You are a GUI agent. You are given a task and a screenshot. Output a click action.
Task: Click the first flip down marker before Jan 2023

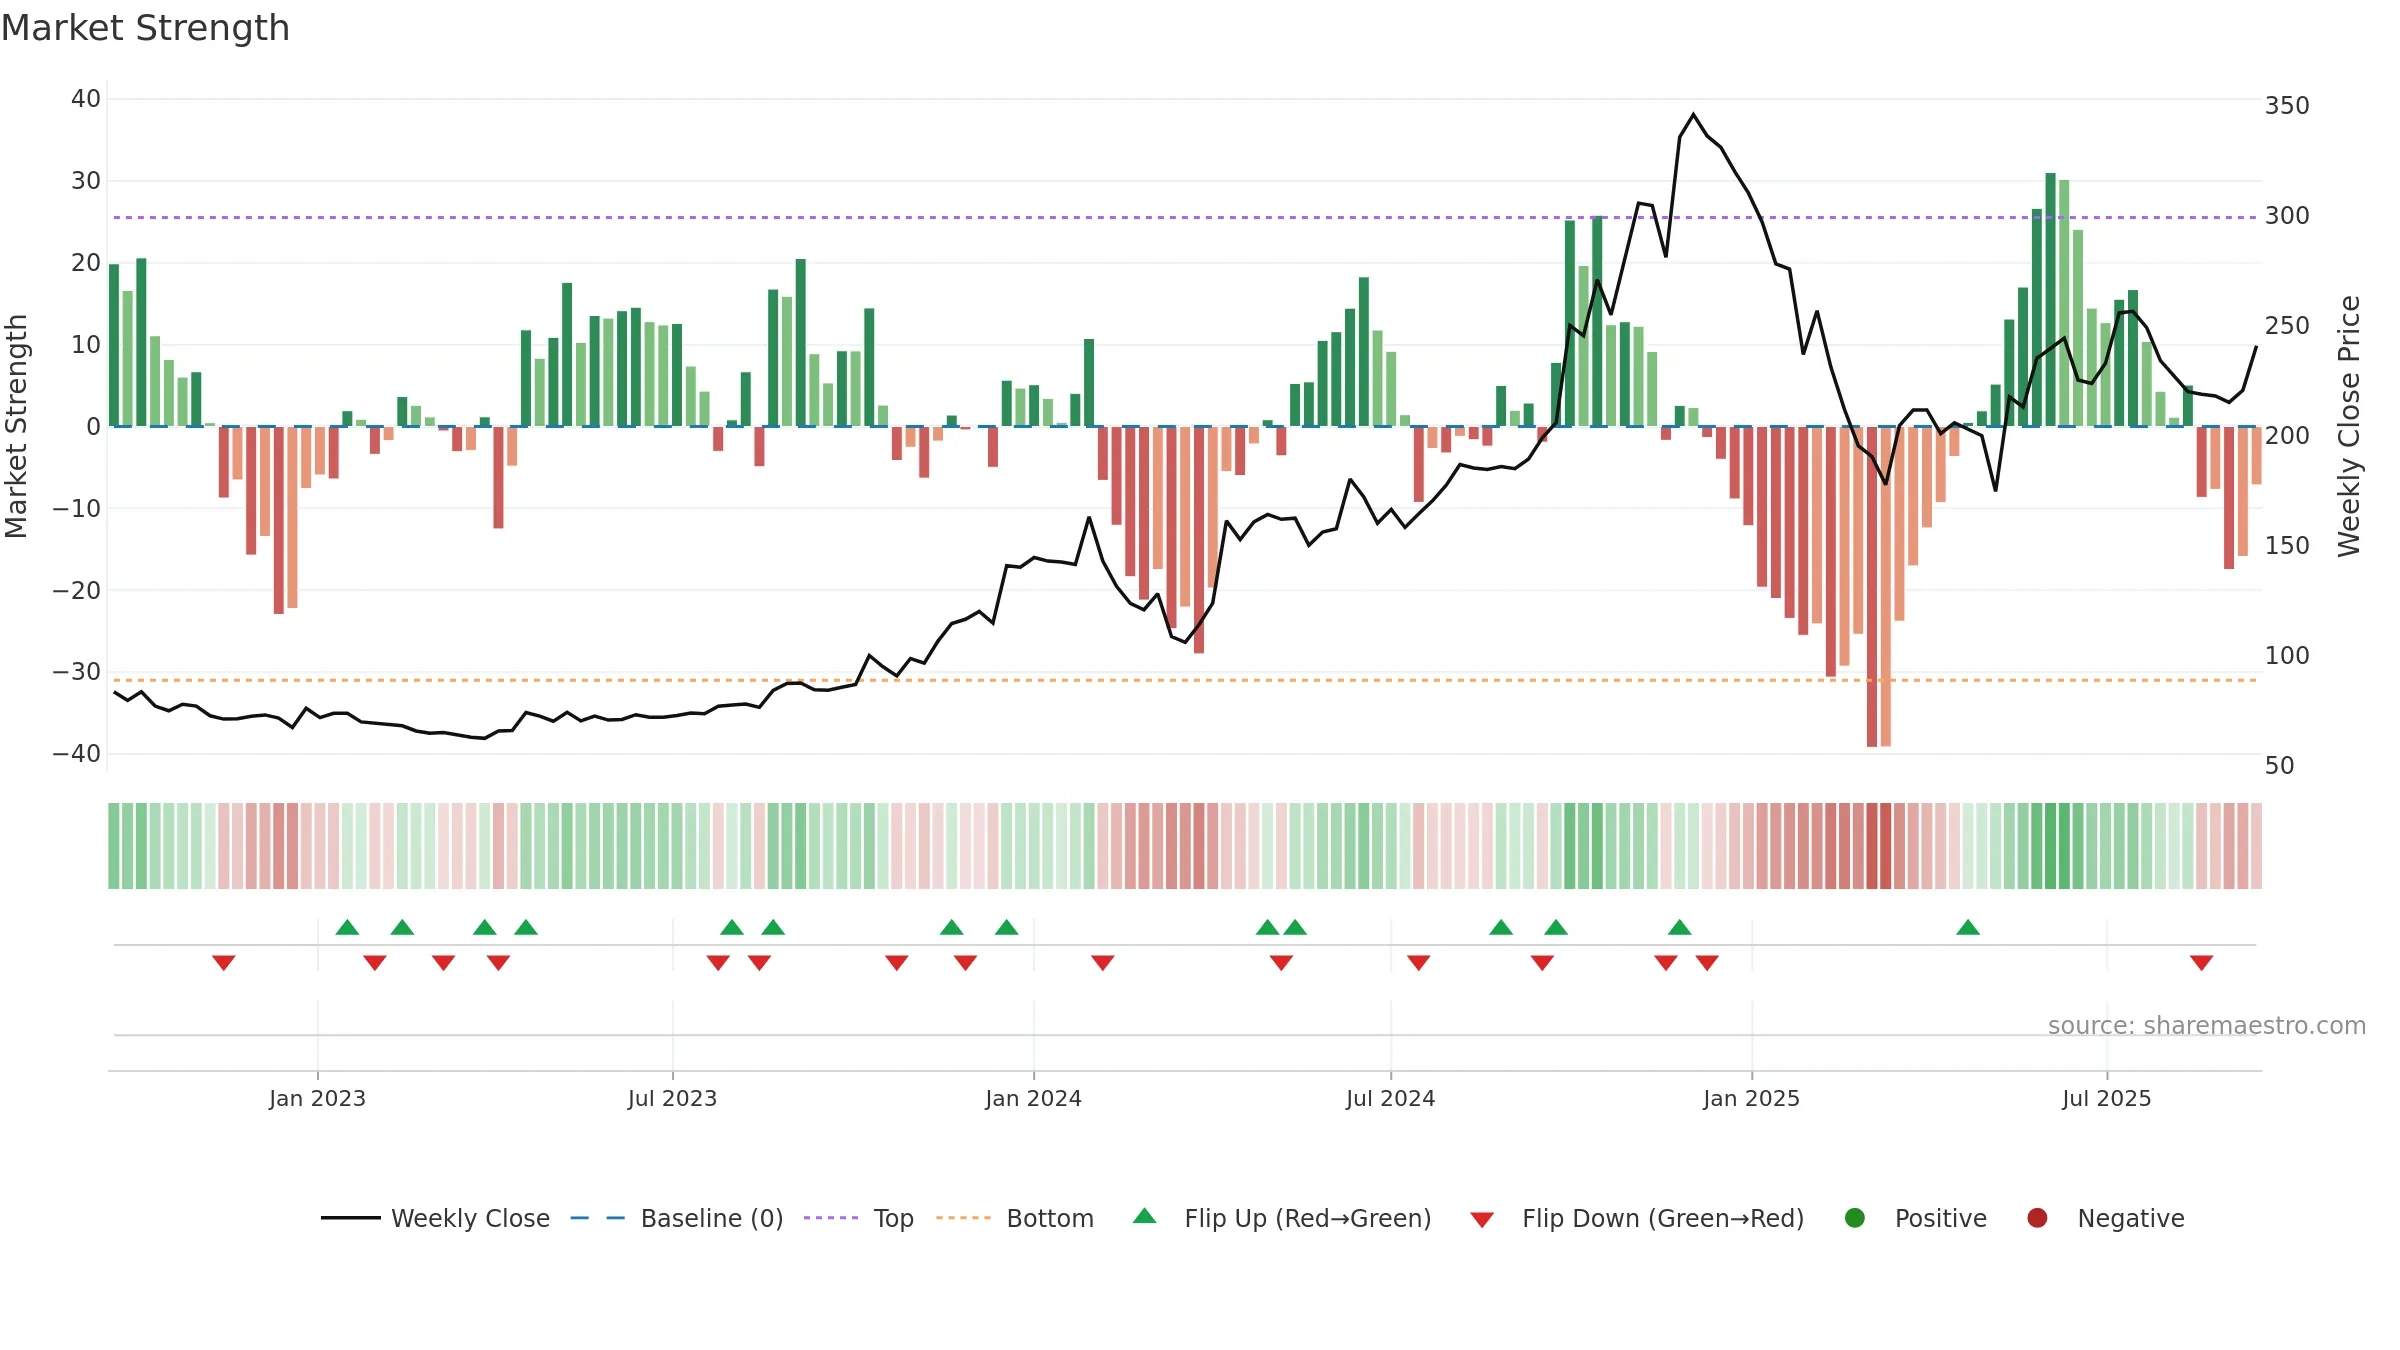[224, 963]
